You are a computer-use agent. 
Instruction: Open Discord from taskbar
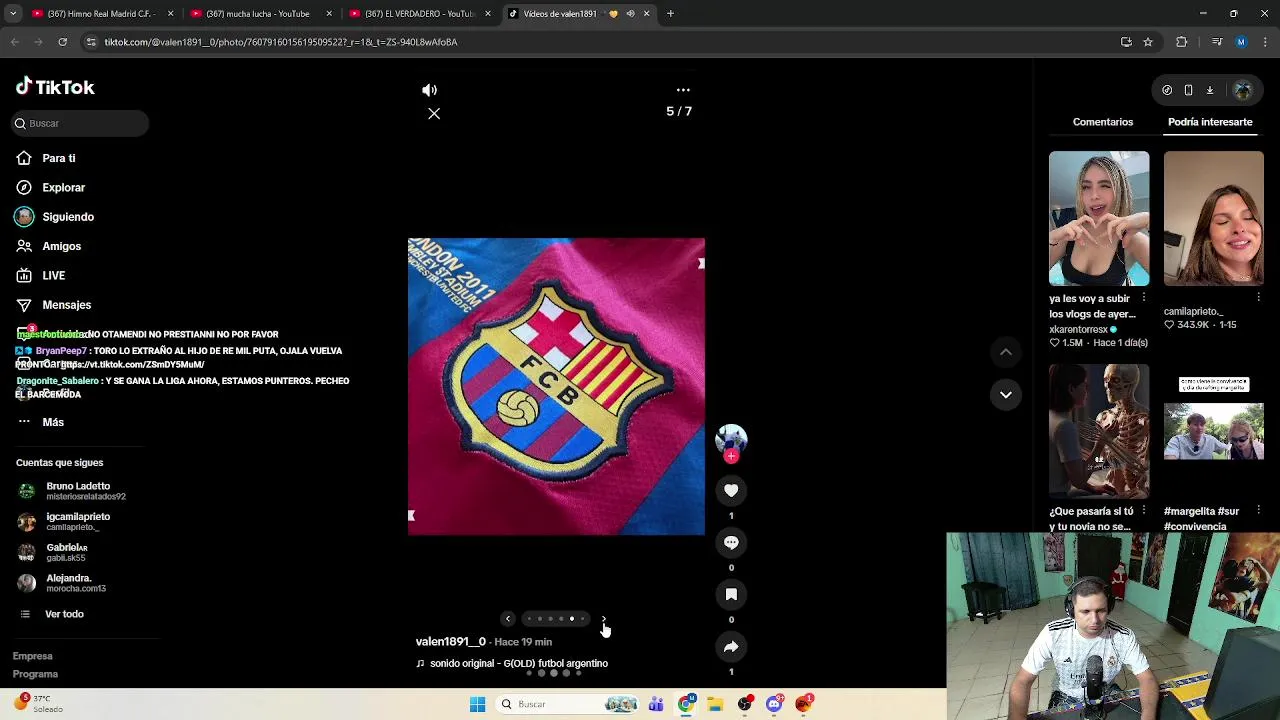(x=774, y=704)
